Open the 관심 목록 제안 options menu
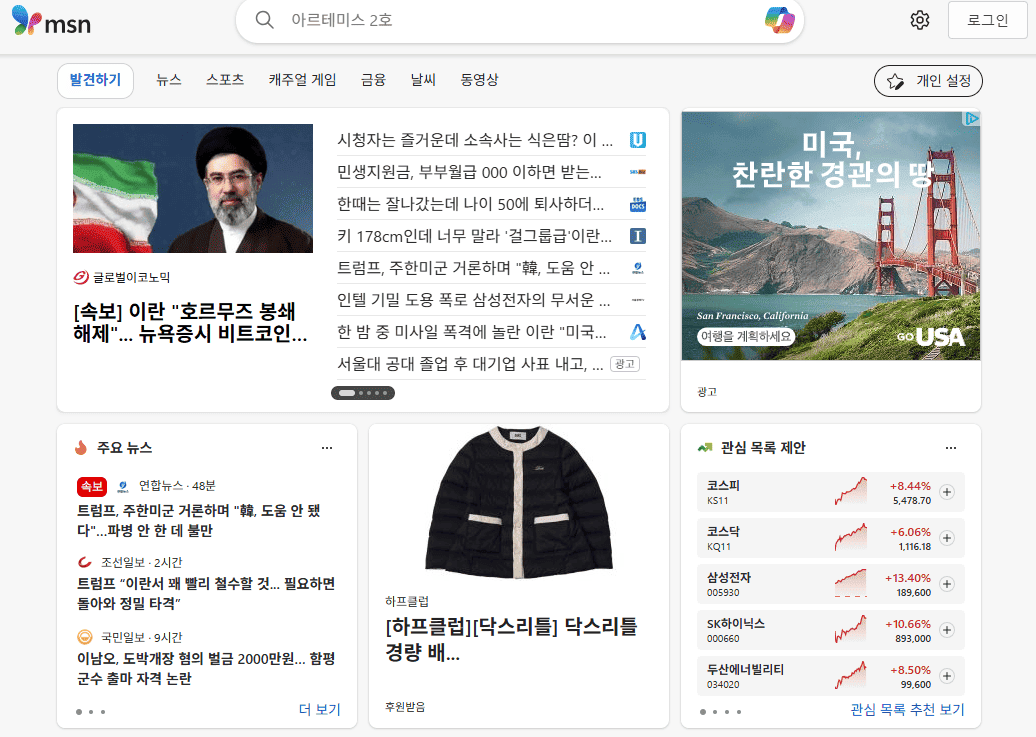1036x737 pixels. click(951, 448)
